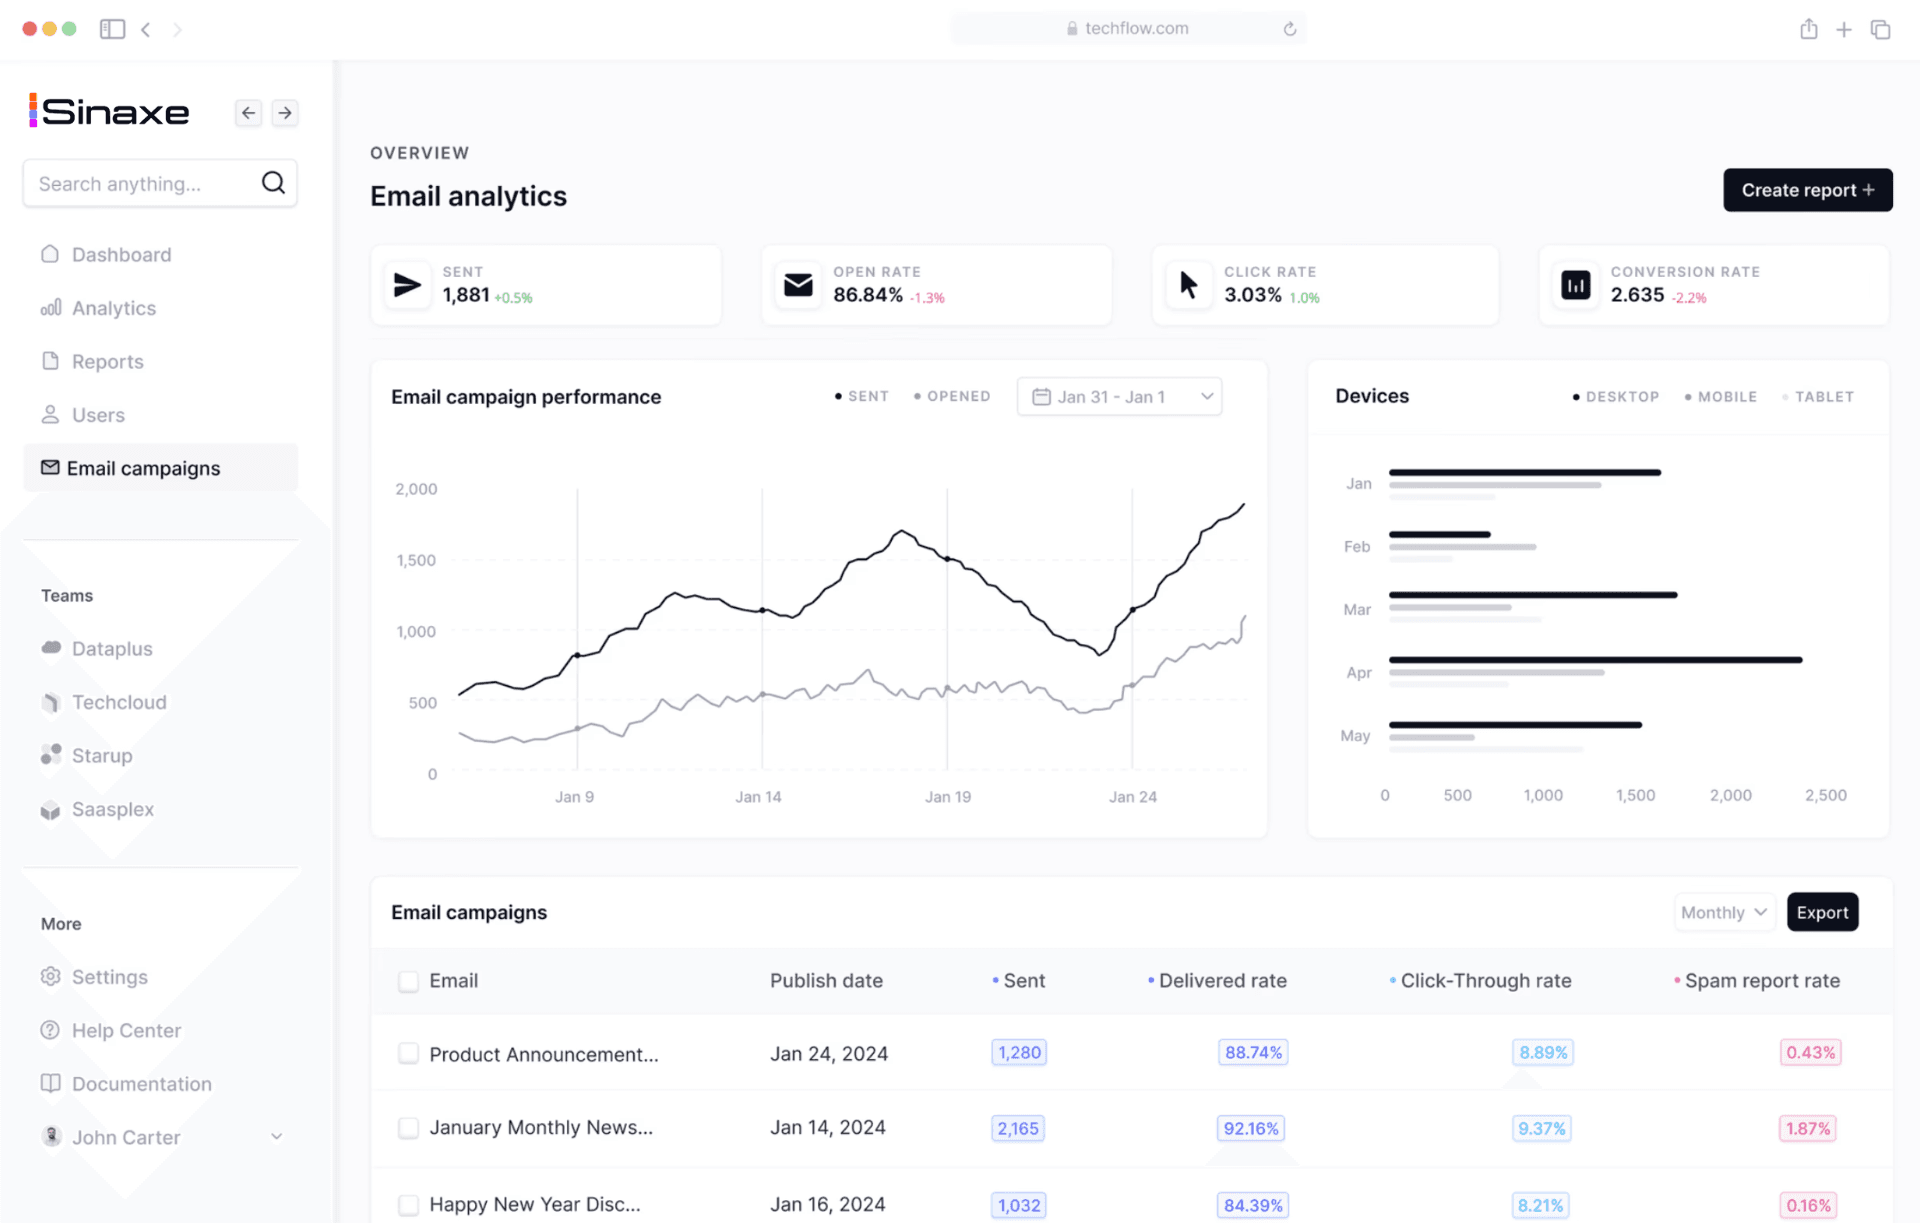Expand the John Carter account chevron
Screen dimensions: 1920x1223
point(277,1137)
